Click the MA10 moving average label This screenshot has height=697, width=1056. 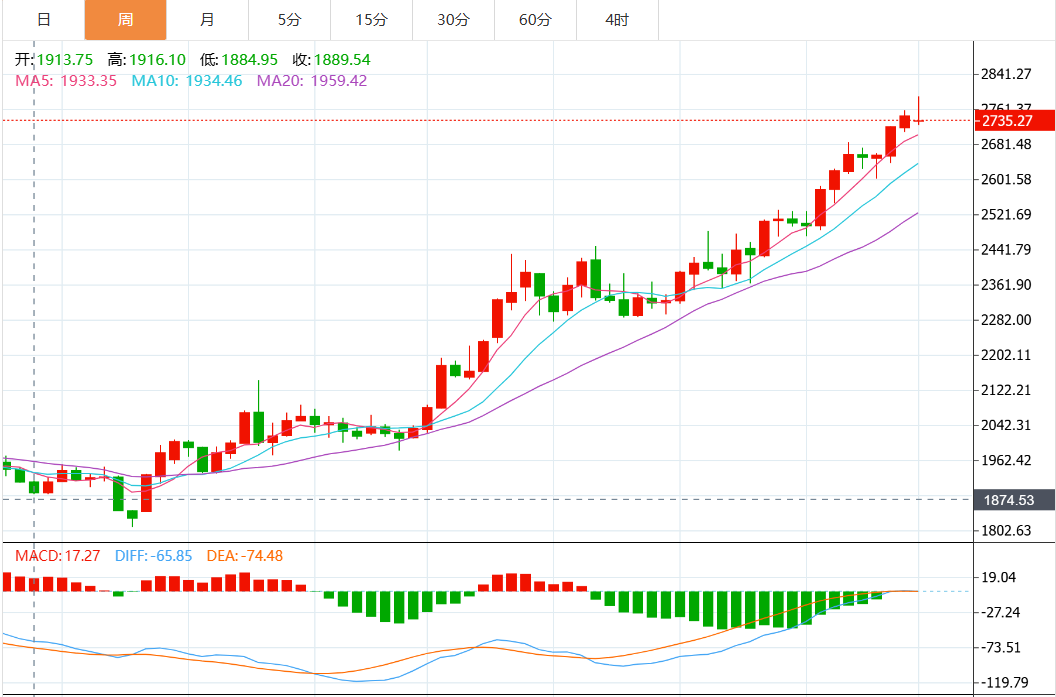point(187,80)
